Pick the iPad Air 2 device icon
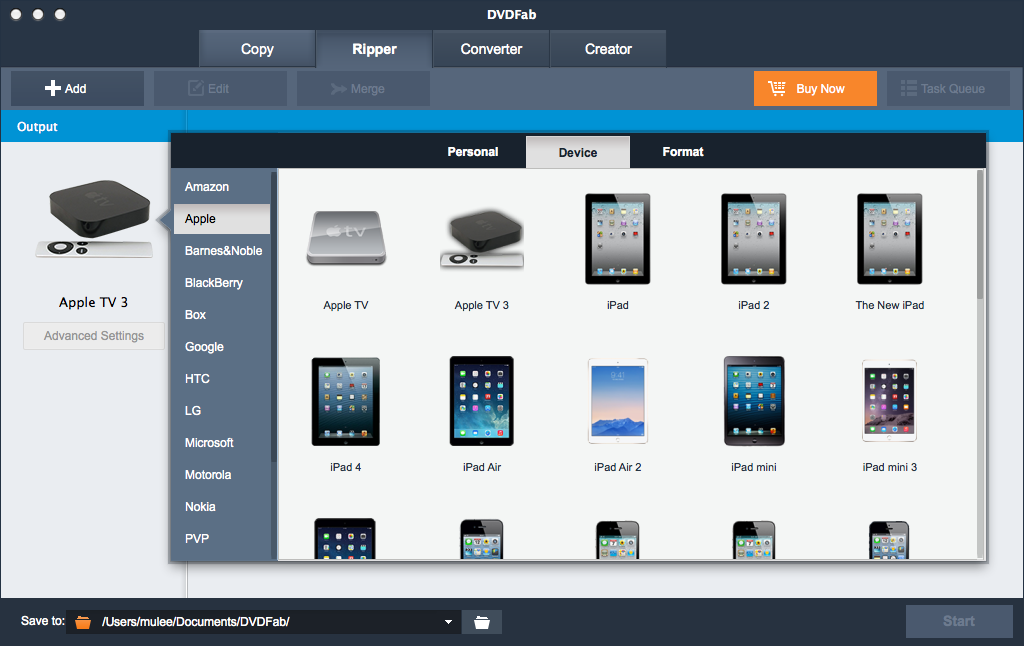The width and height of the screenshot is (1024, 646). pos(617,400)
